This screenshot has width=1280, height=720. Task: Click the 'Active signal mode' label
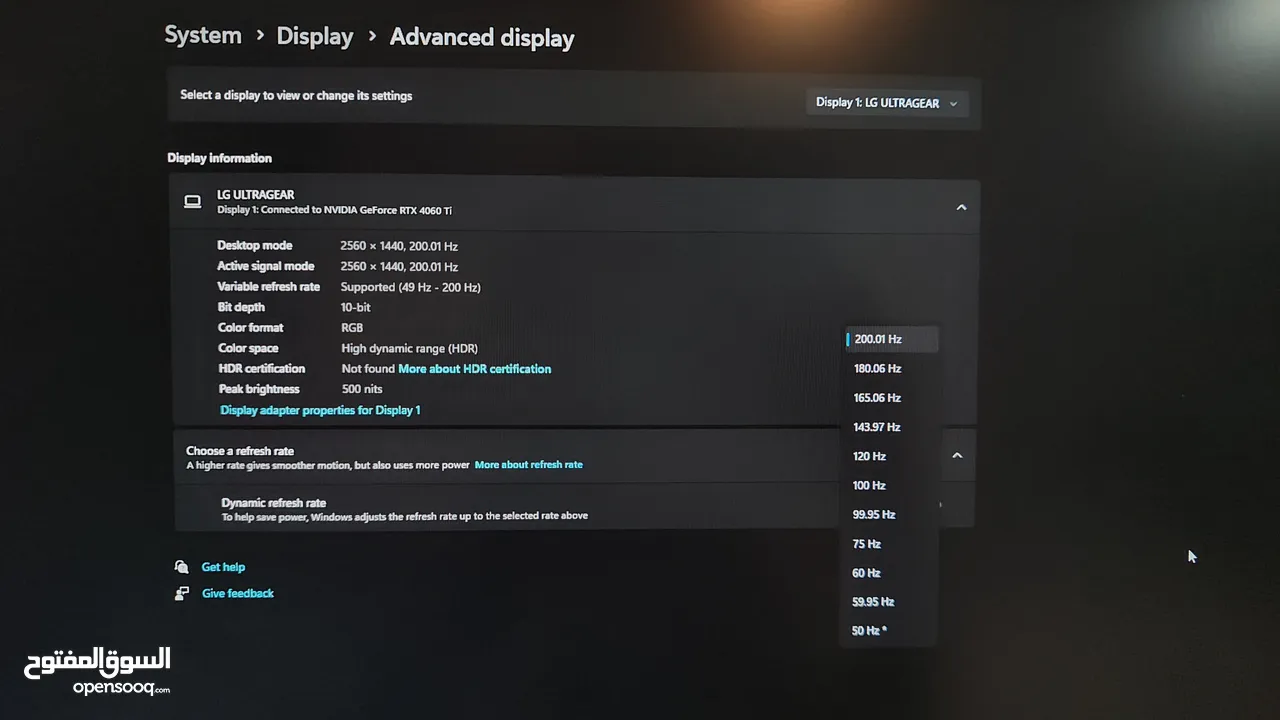pyautogui.click(x=266, y=266)
